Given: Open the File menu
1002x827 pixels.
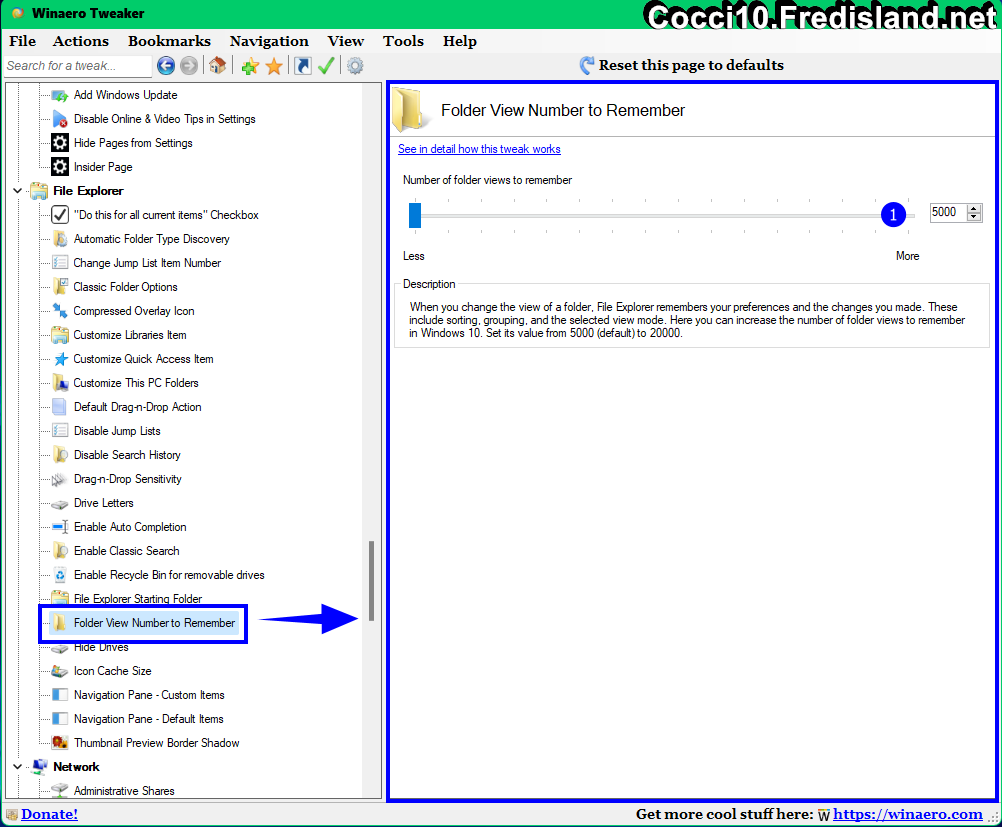Looking at the screenshot, I should tap(22, 41).
